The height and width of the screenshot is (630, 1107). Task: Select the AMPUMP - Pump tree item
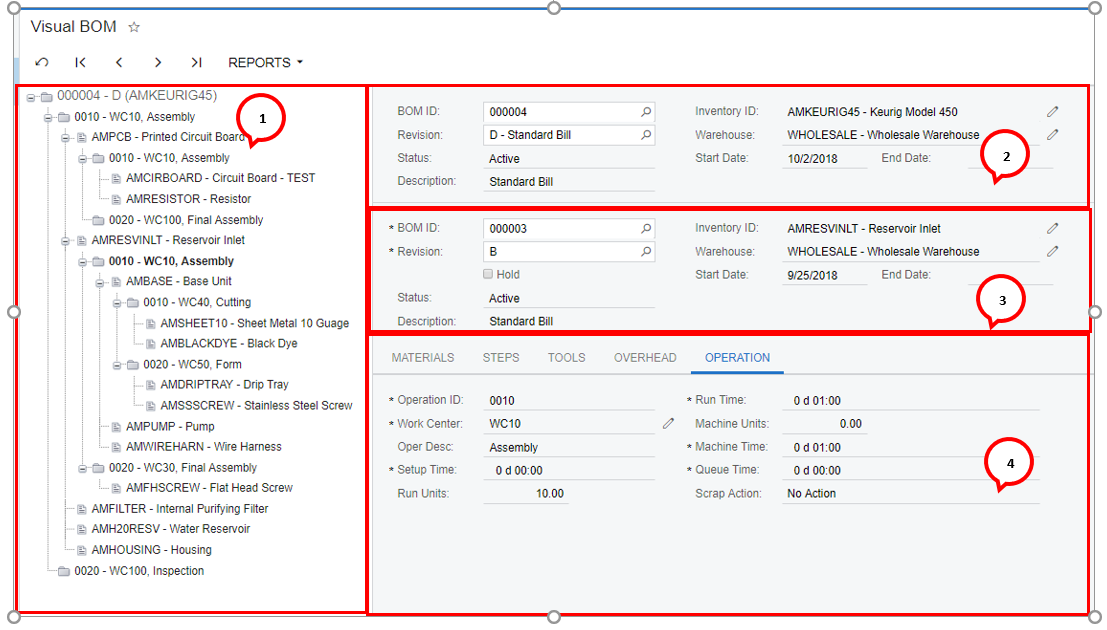point(169,426)
